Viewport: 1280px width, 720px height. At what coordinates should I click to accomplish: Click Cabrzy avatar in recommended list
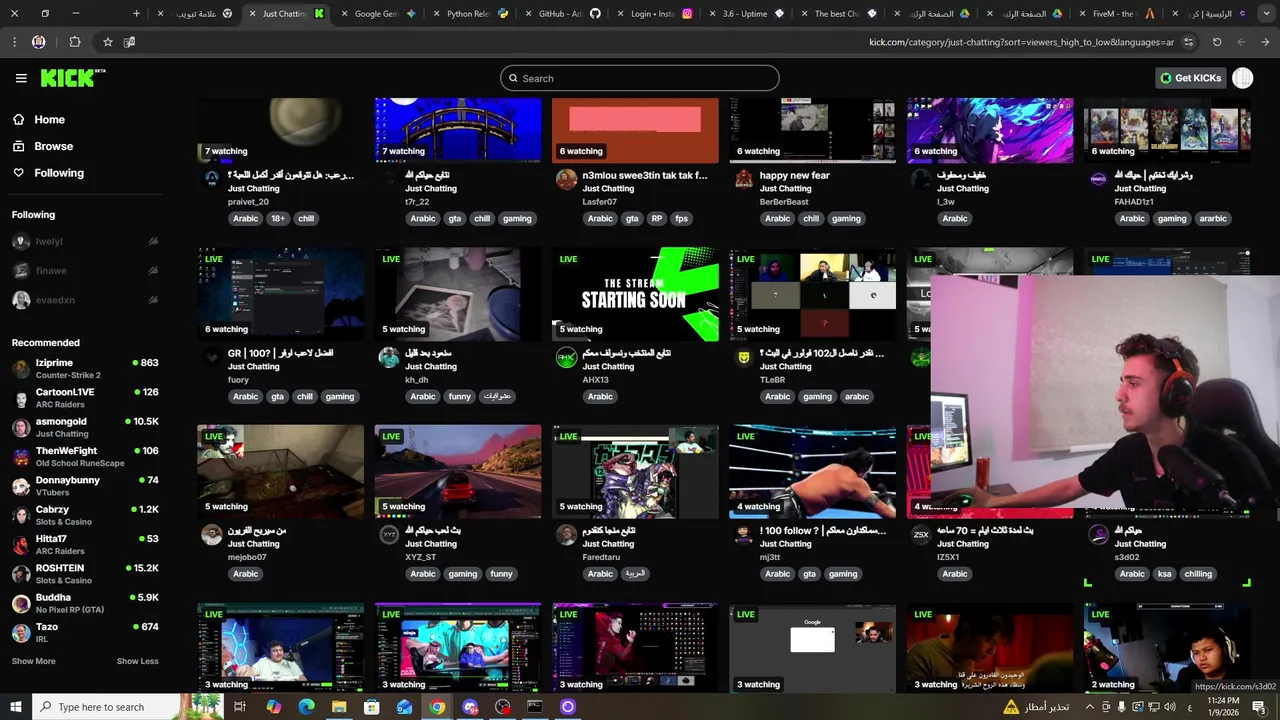click(21, 515)
